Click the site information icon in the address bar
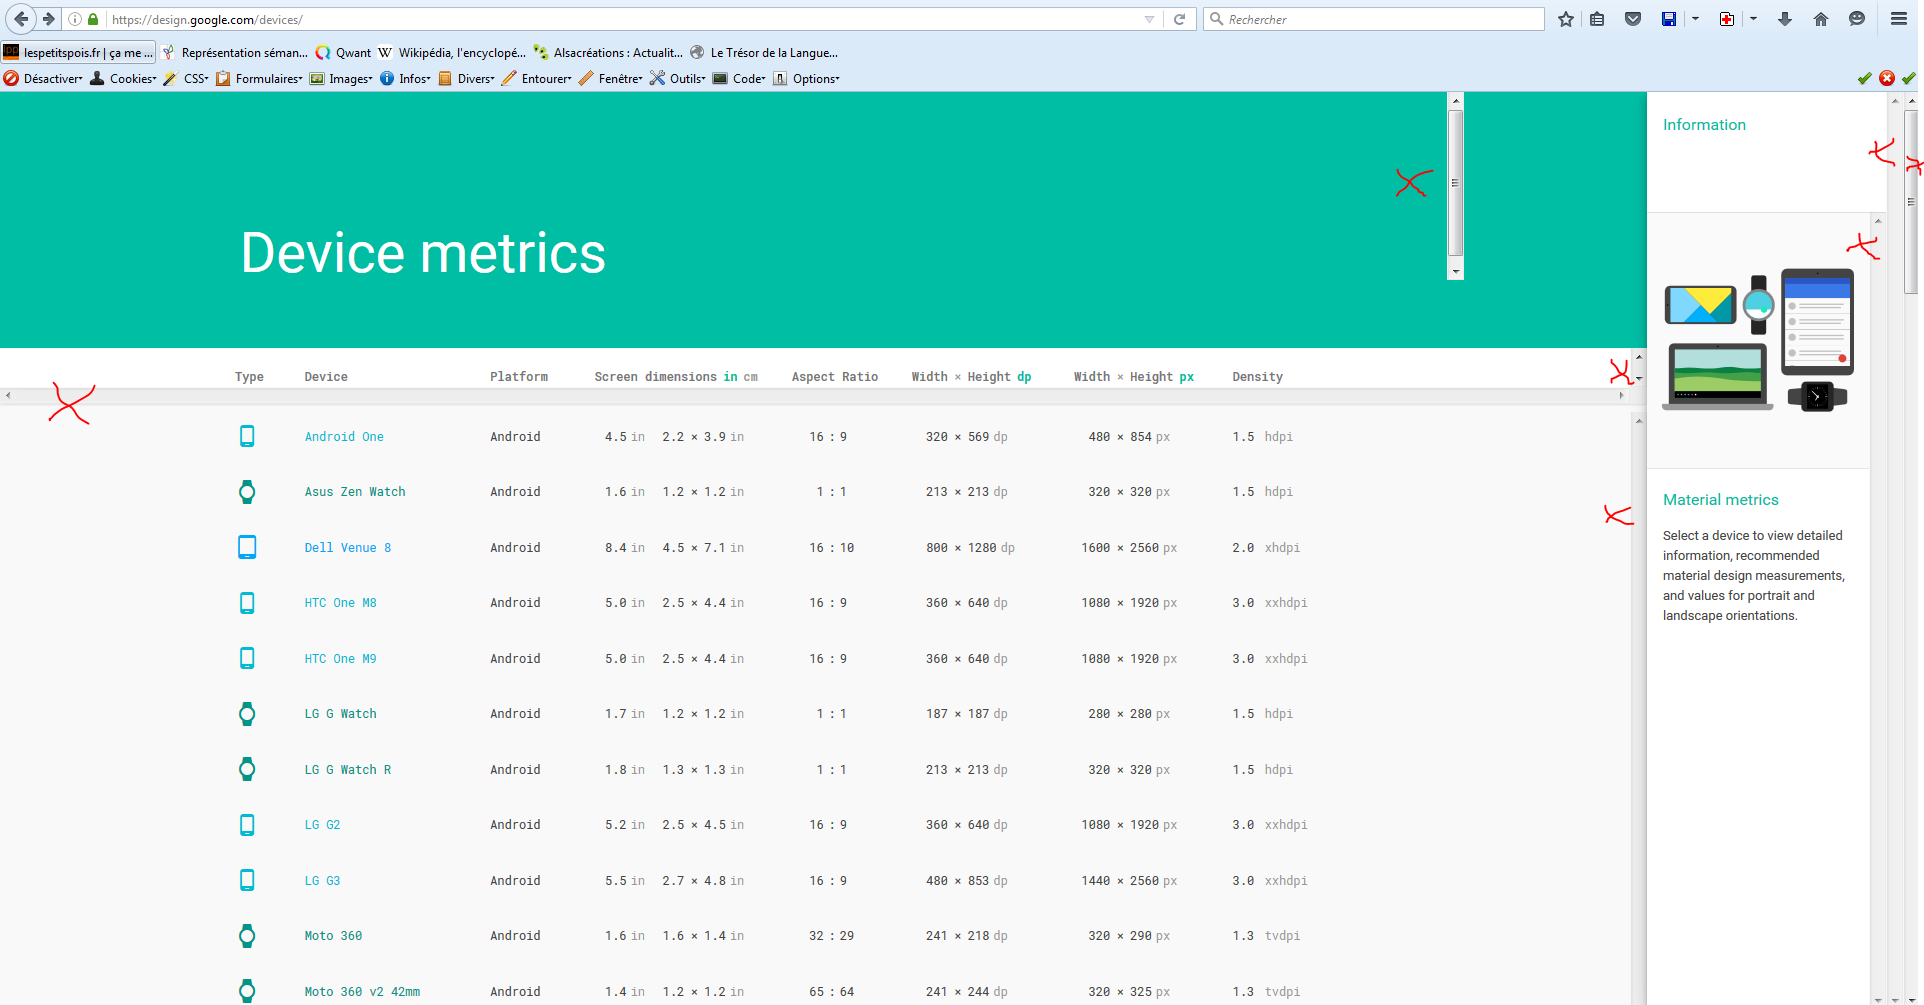Viewport: 1924px width, 1005px height. 75,19
